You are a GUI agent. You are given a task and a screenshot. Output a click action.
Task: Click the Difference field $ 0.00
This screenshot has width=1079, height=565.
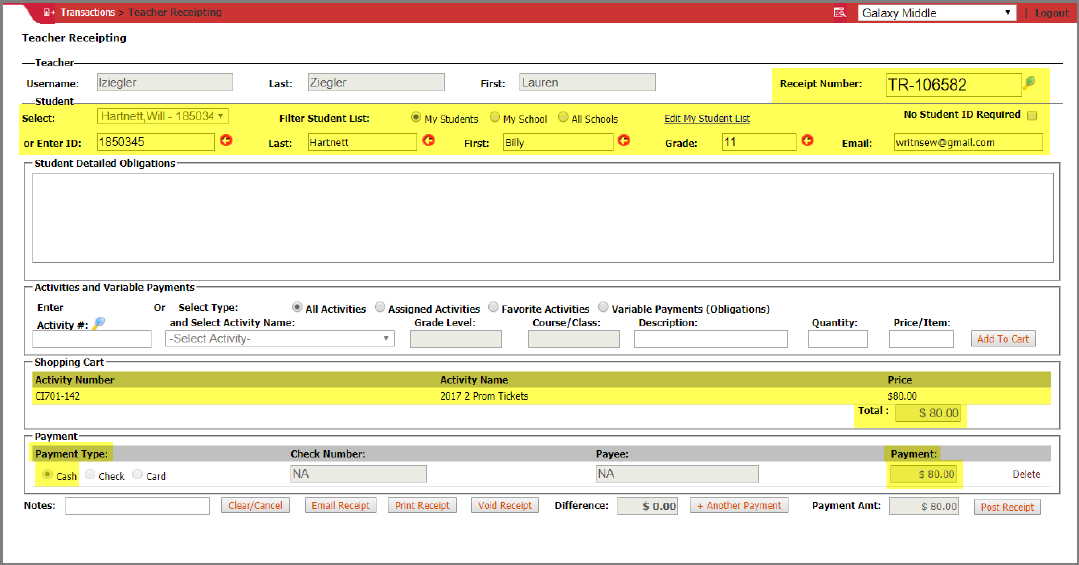pos(648,506)
